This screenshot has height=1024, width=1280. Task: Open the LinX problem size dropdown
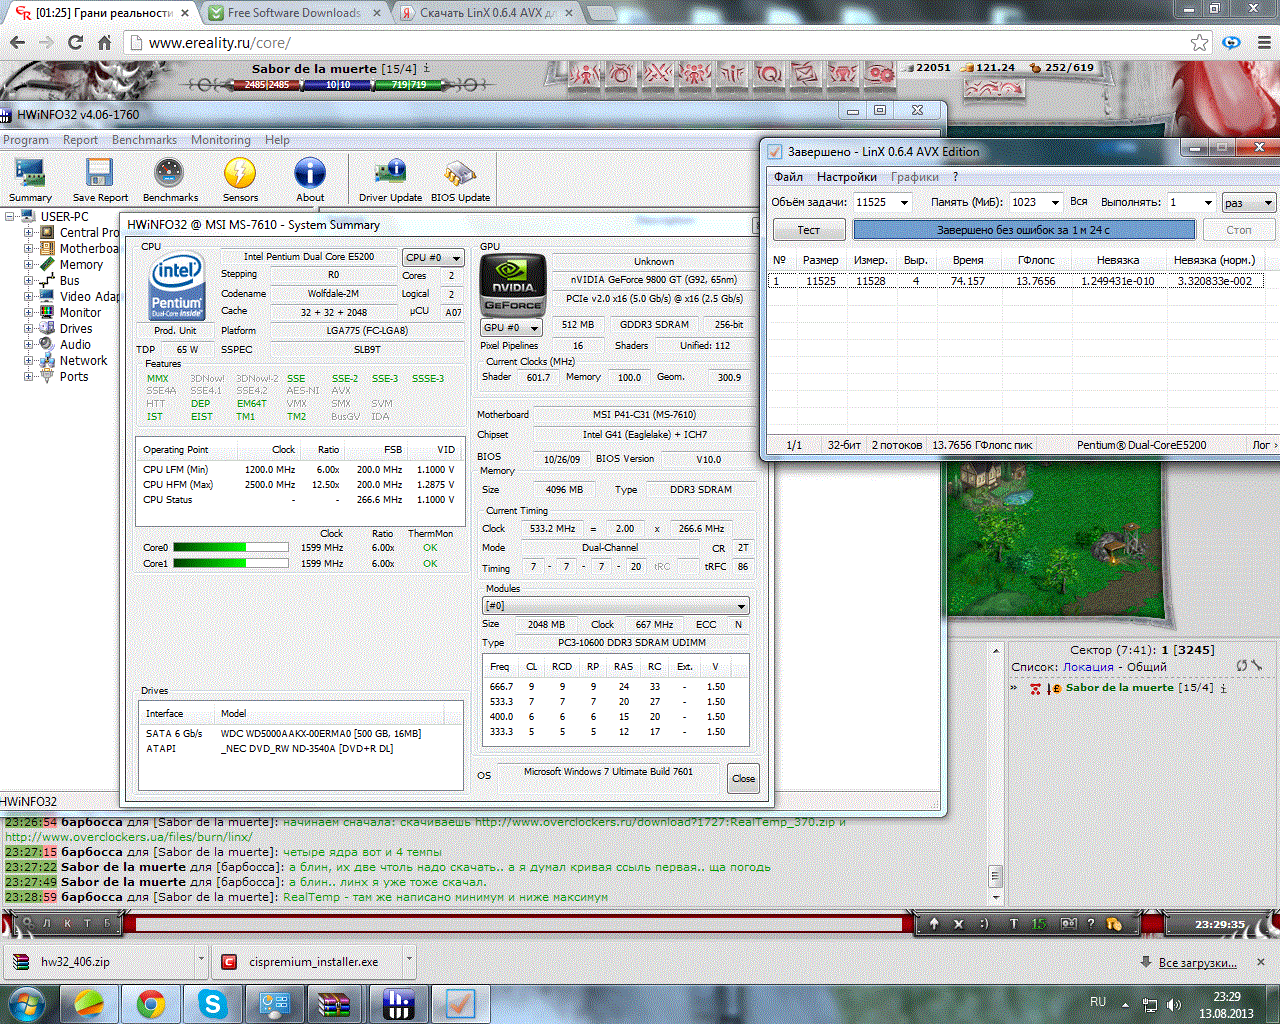click(x=904, y=202)
